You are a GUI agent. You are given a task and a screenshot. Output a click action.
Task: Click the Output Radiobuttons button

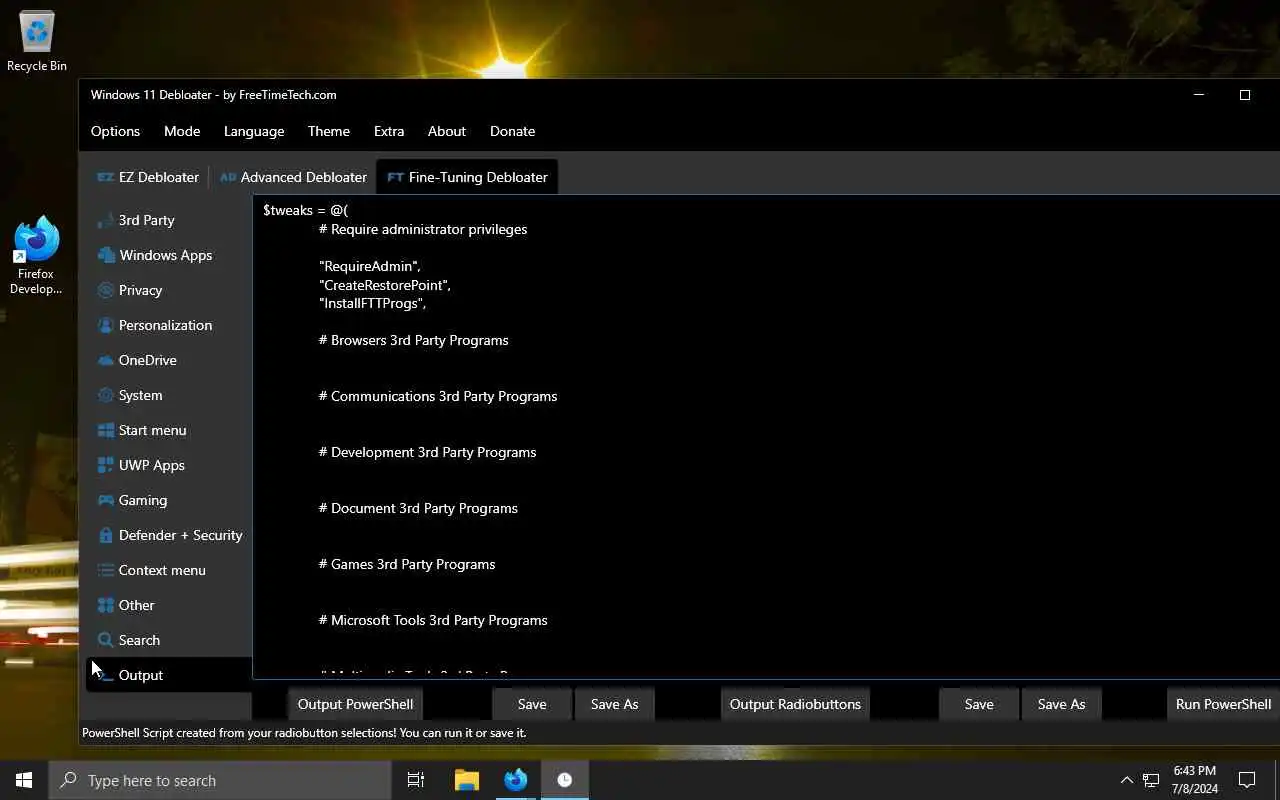[x=795, y=704]
